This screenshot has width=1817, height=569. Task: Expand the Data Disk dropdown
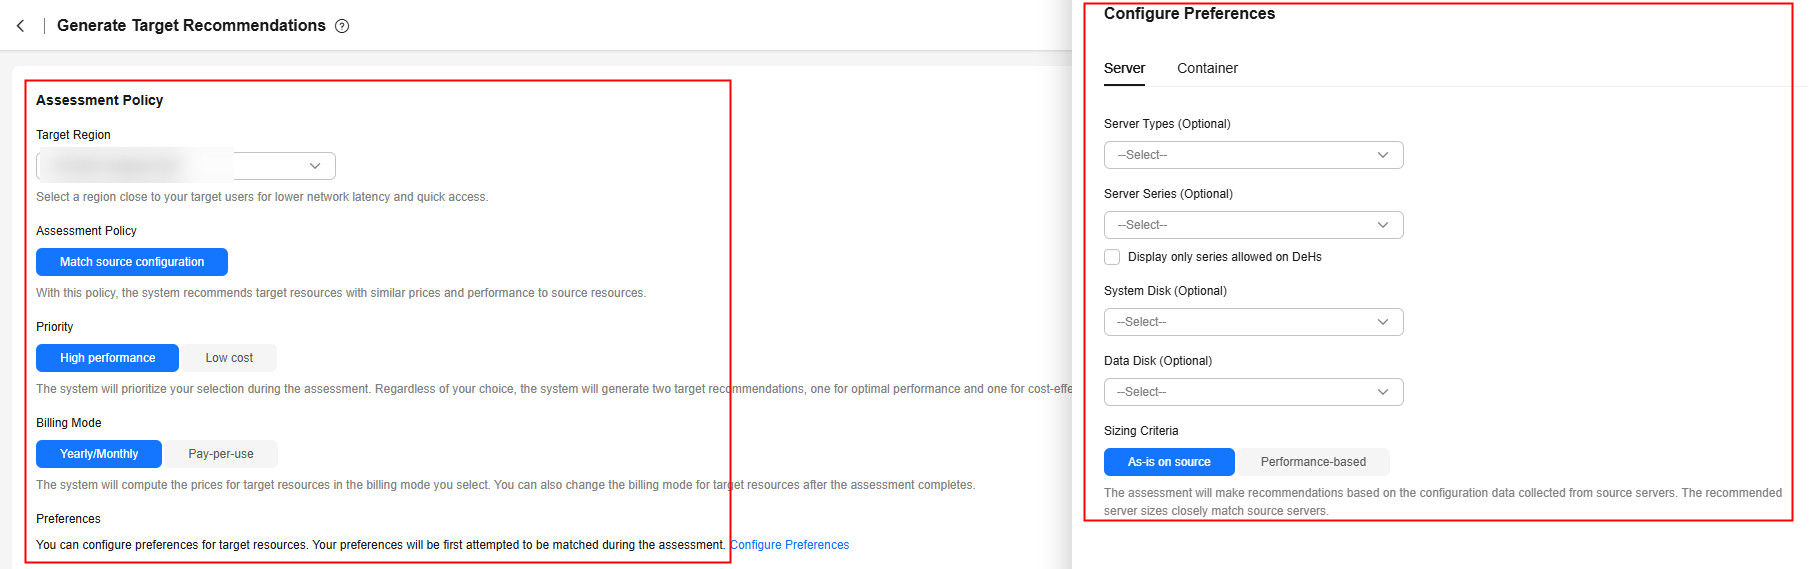(x=1252, y=392)
